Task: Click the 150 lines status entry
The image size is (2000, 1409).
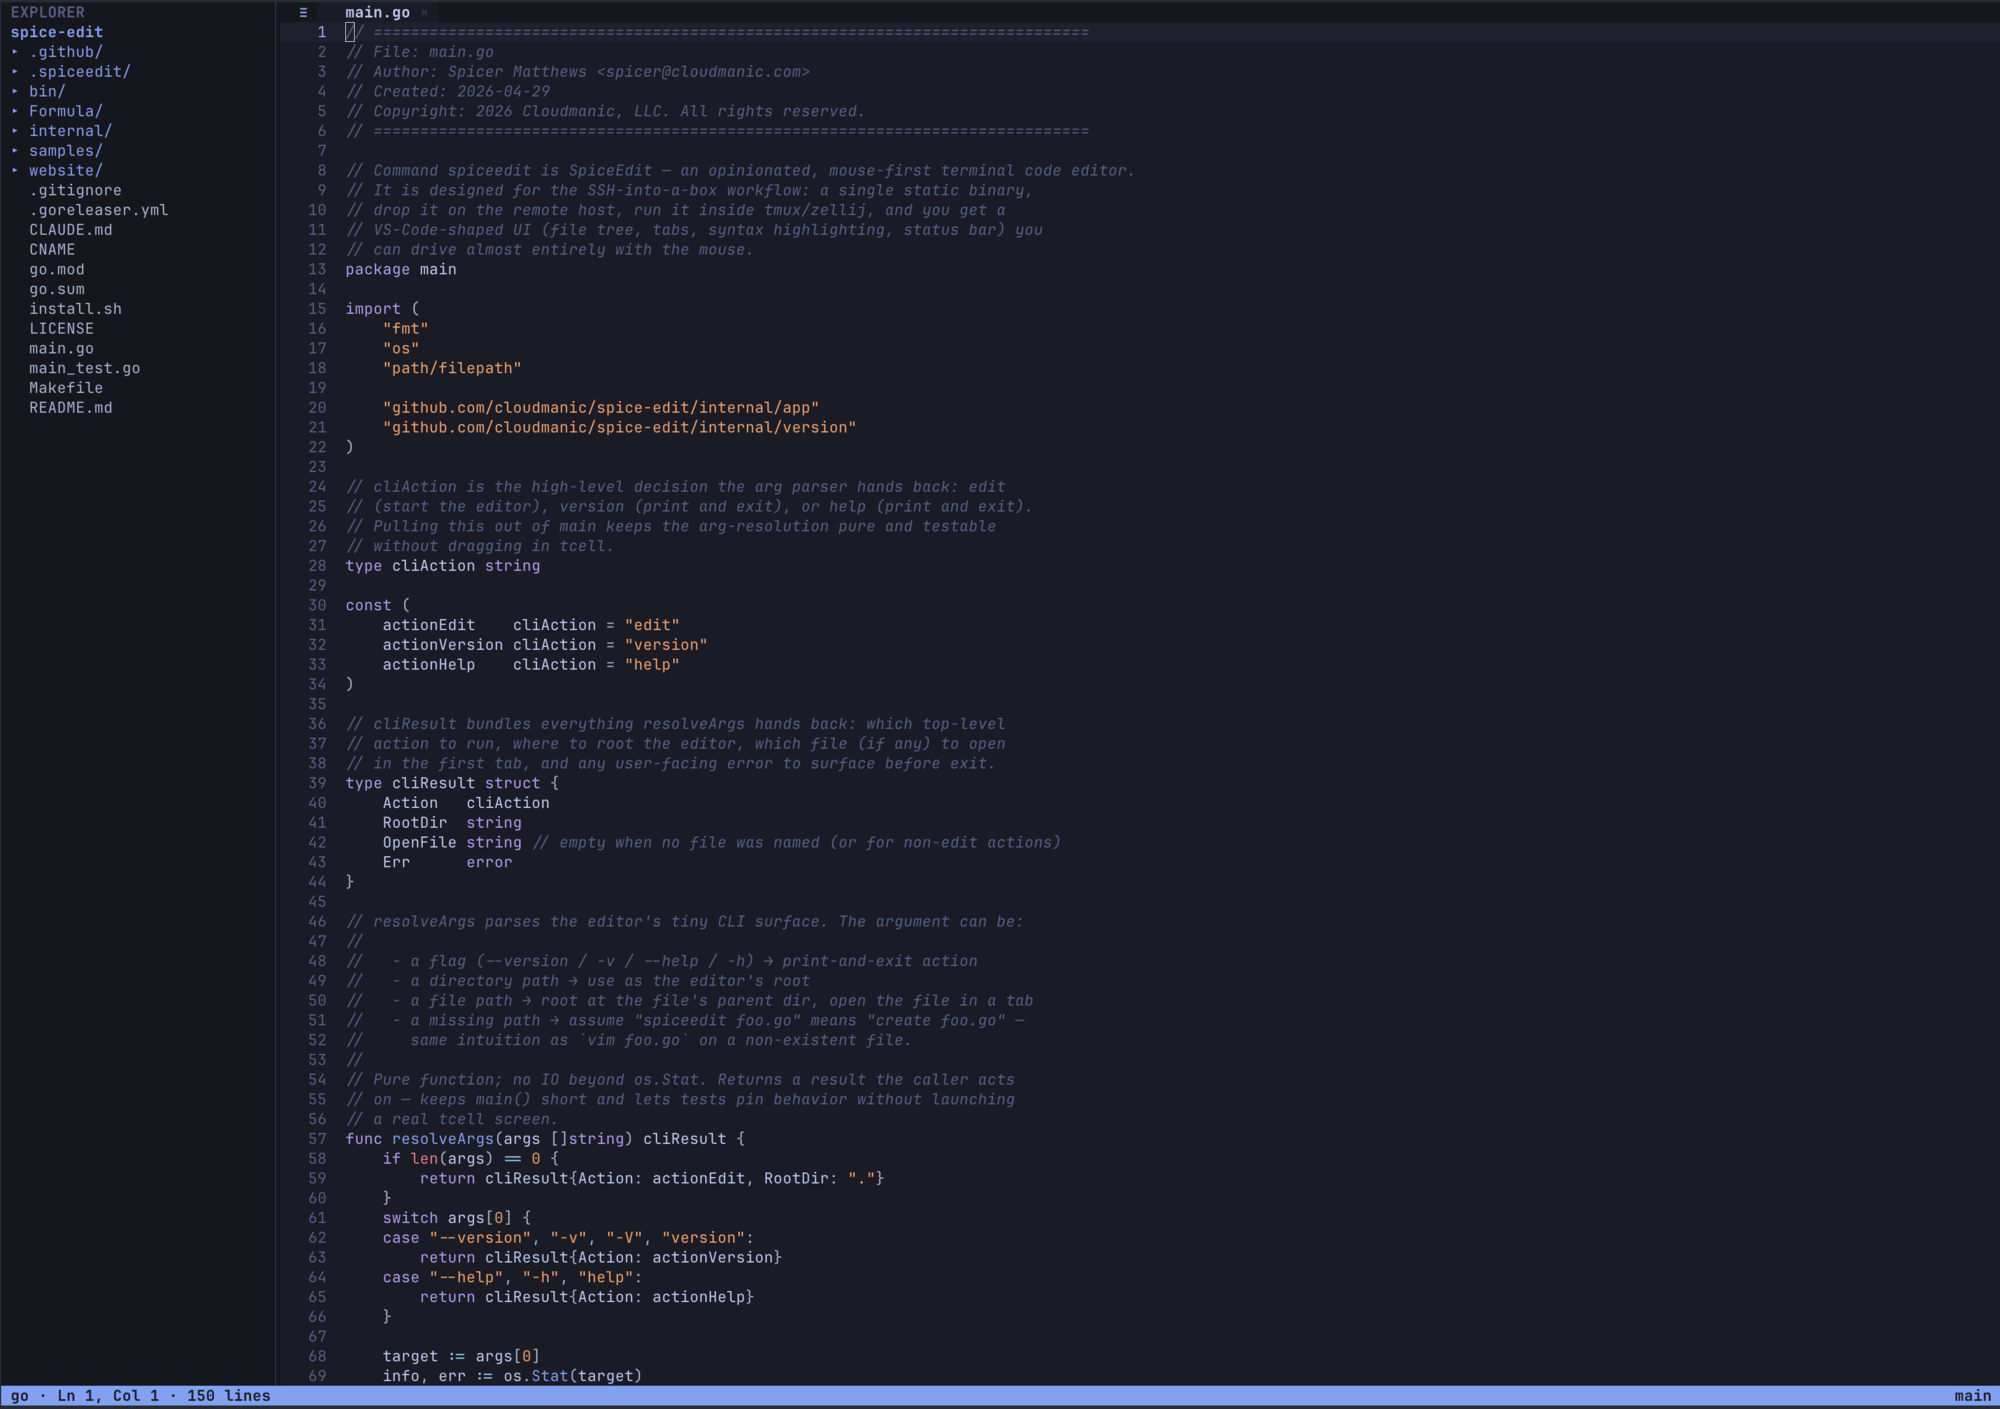Action: [228, 1396]
